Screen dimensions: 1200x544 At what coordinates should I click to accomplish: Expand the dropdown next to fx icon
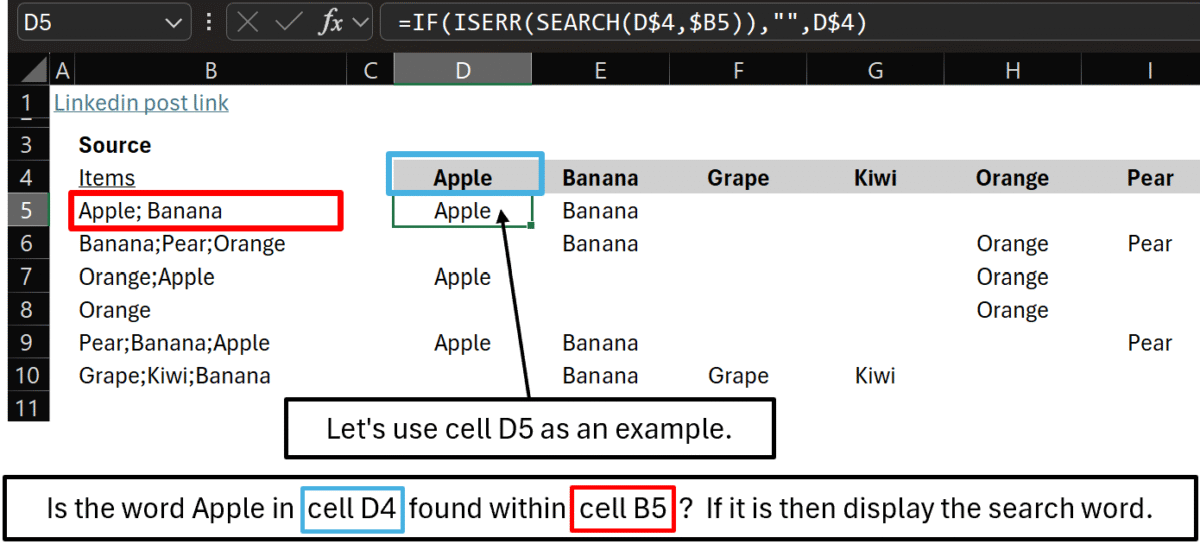pyautogui.click(x=360, y=23)
